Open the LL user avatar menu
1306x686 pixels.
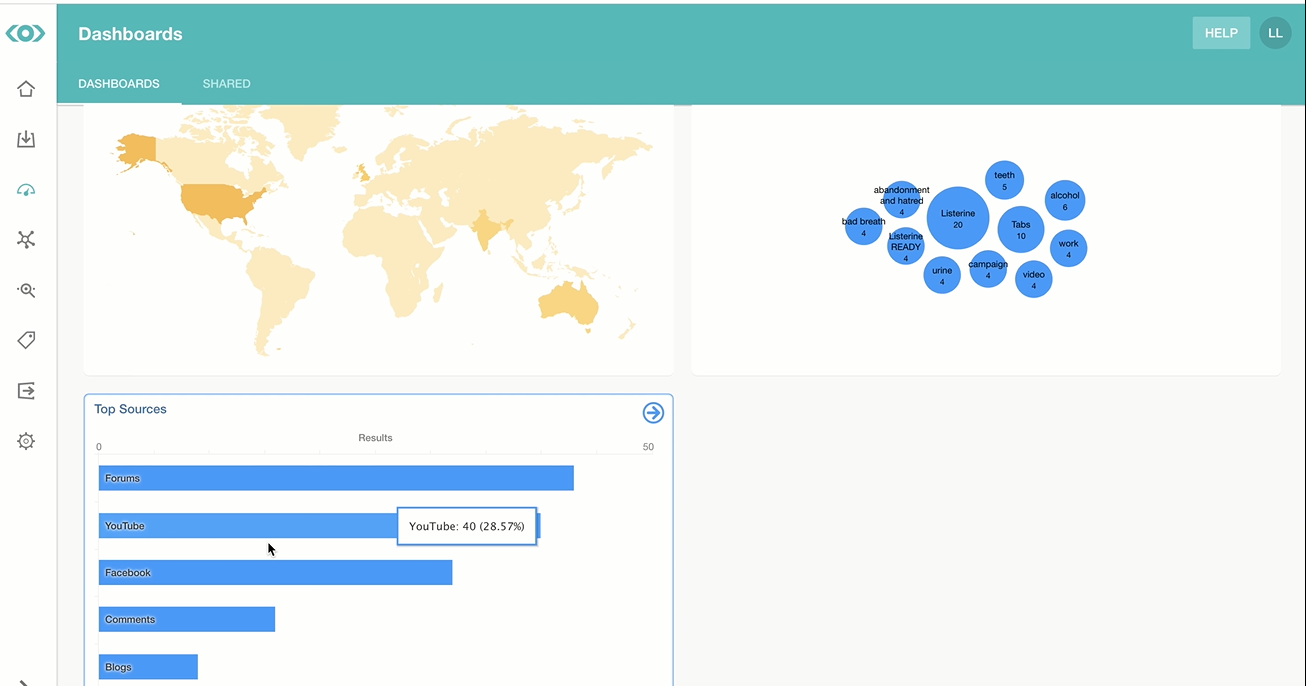pos(1275,33)
